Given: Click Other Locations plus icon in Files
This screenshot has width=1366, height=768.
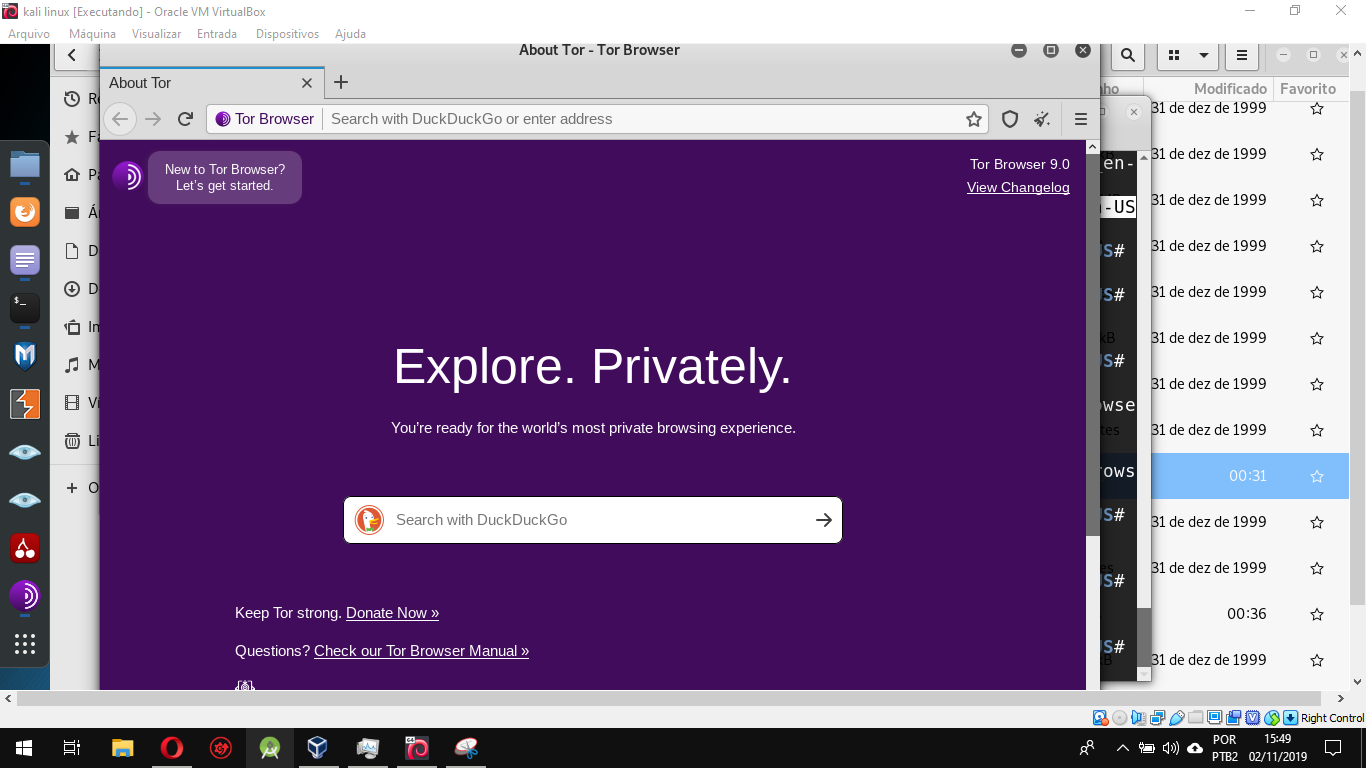Looking at the screenshot, I should click(x=72, y=488).
